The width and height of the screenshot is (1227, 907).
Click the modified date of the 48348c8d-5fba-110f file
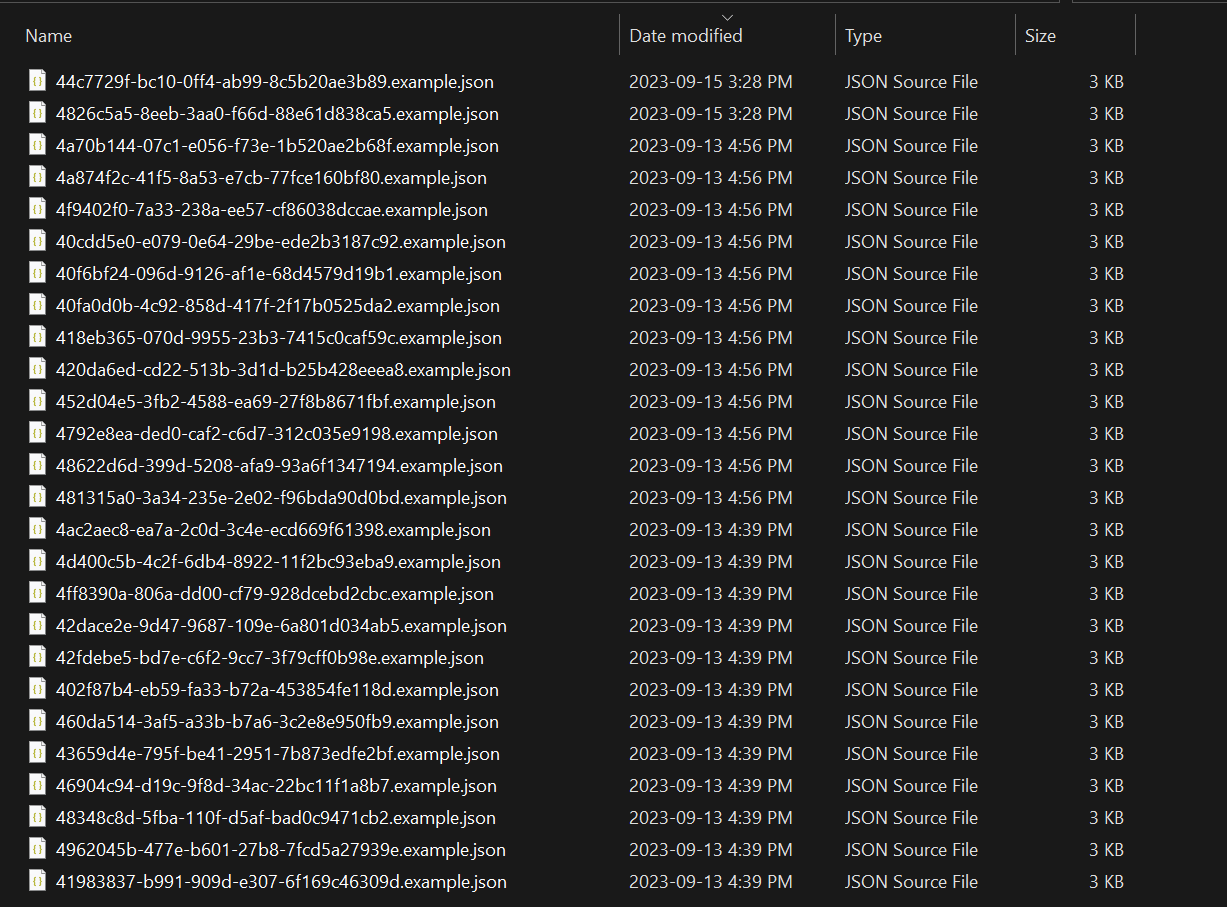[x=710, y=818]
